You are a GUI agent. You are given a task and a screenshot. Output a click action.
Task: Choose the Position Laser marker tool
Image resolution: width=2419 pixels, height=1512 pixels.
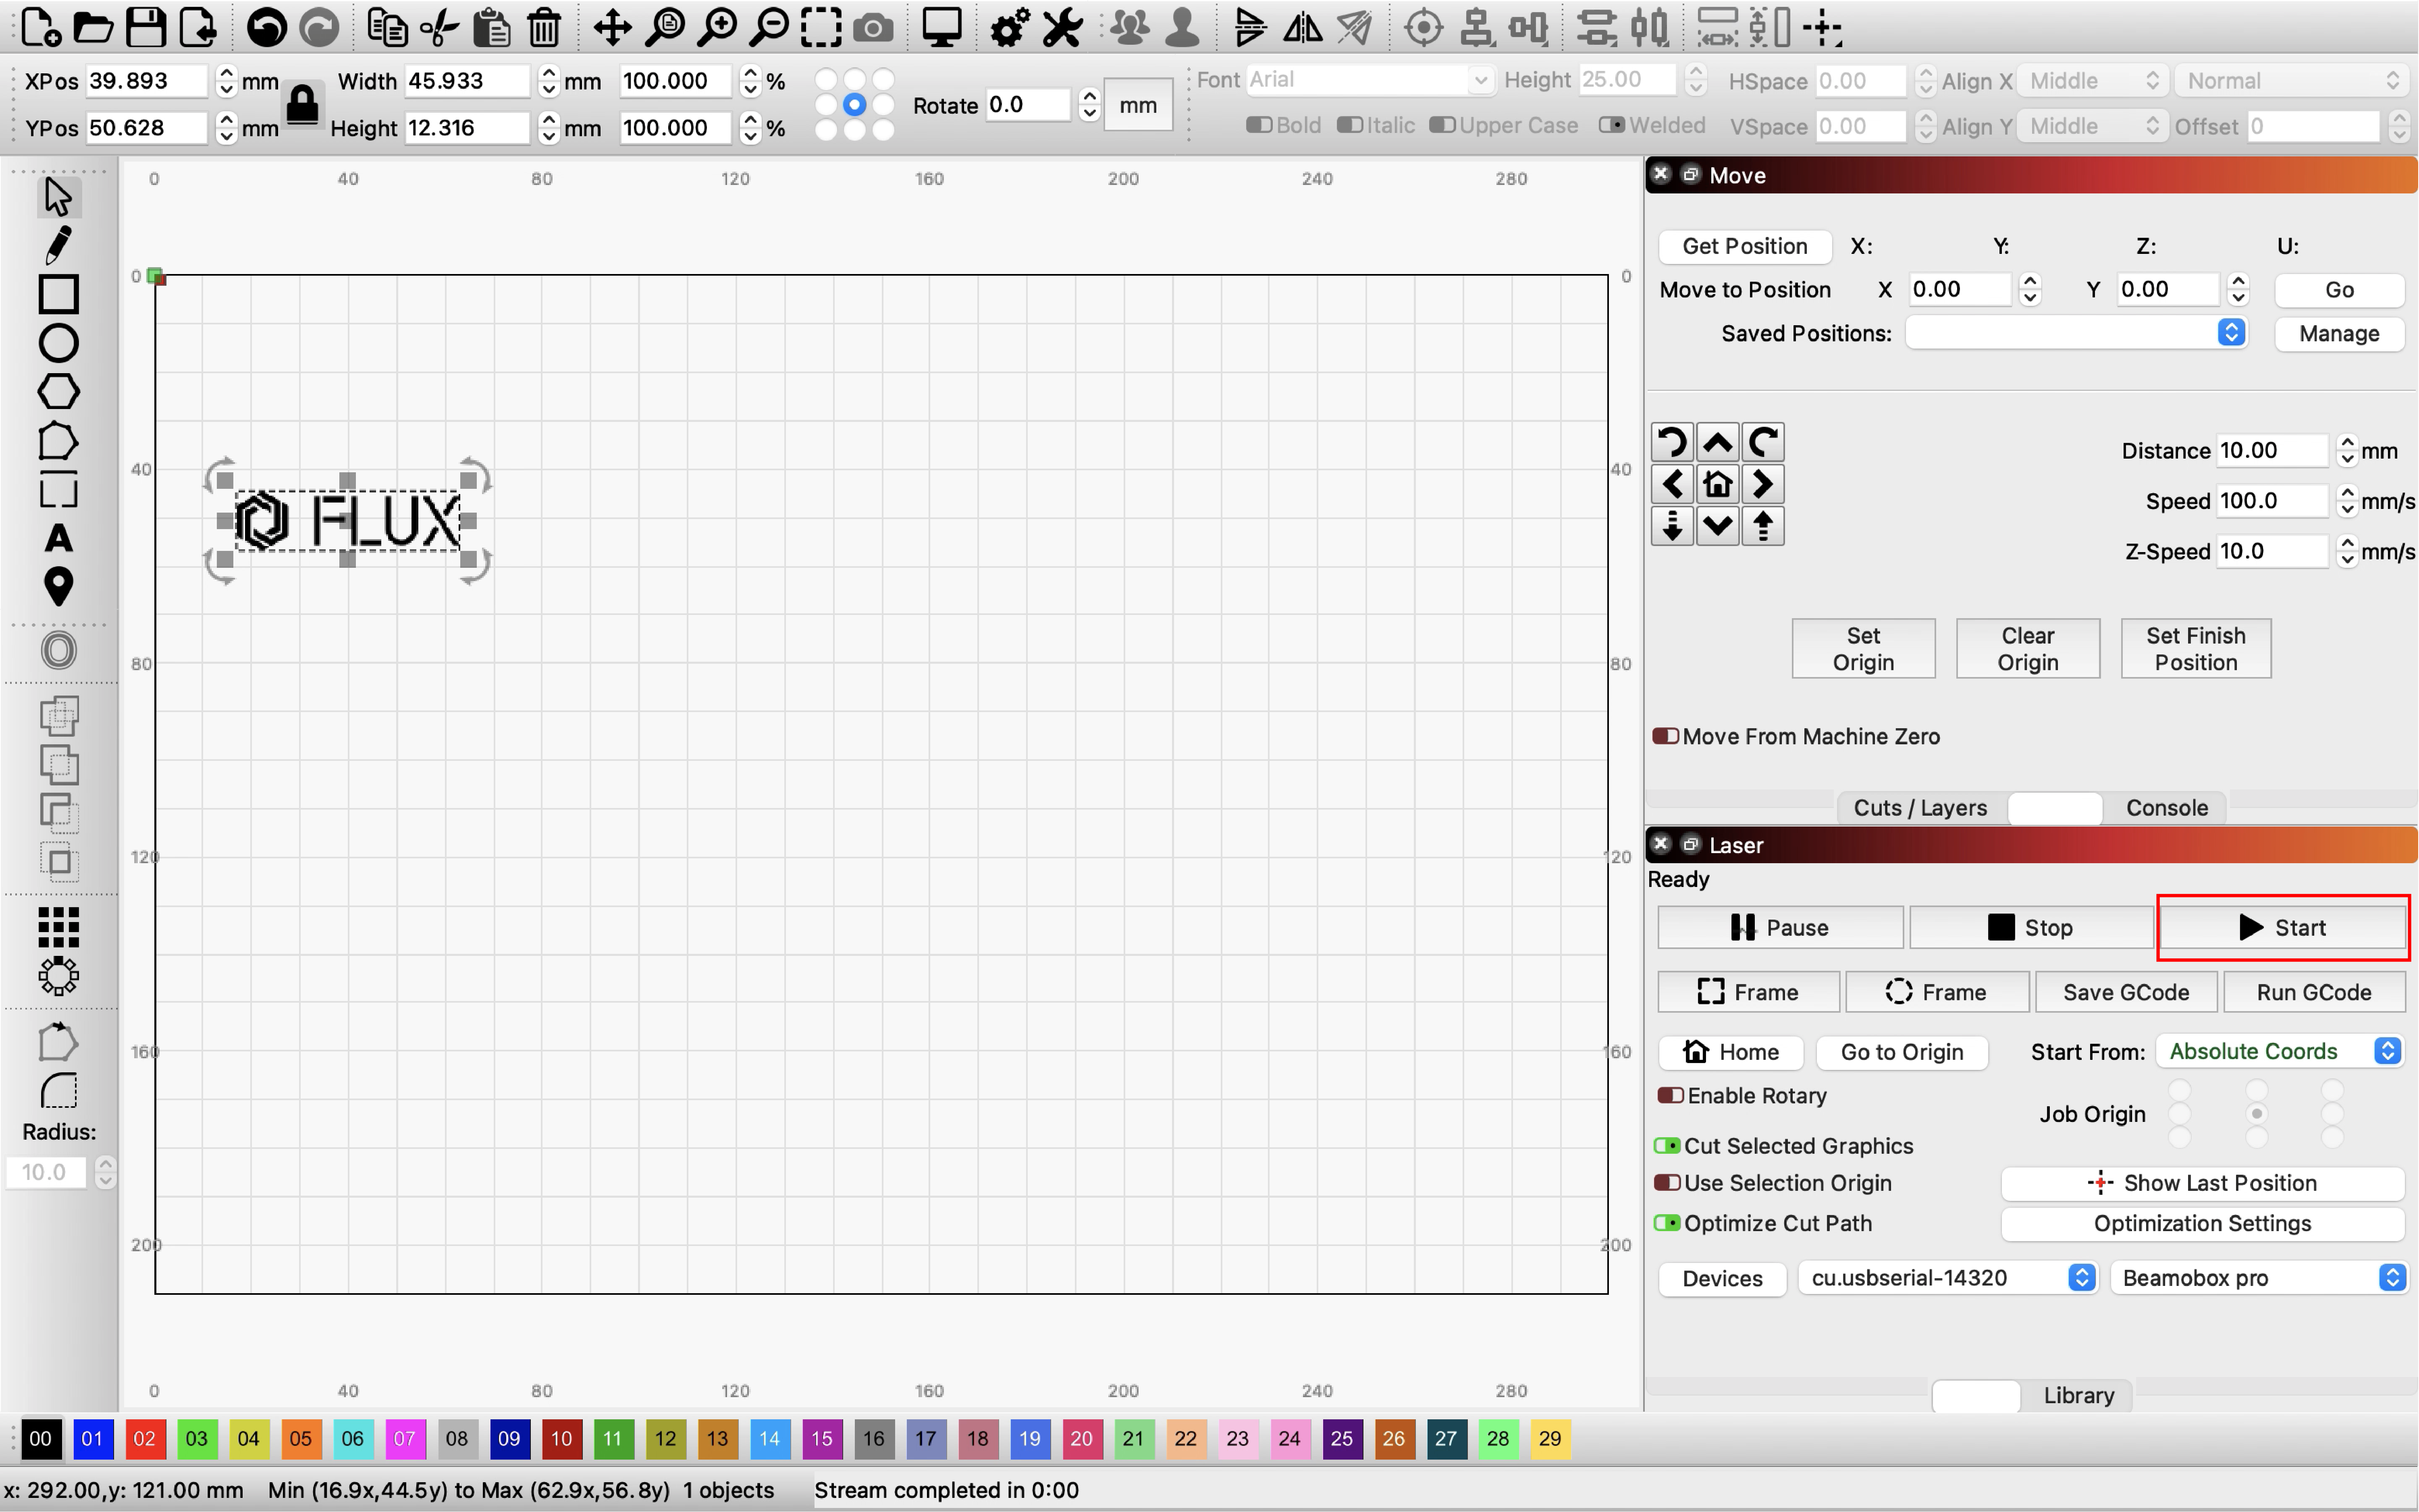point(58,587)
